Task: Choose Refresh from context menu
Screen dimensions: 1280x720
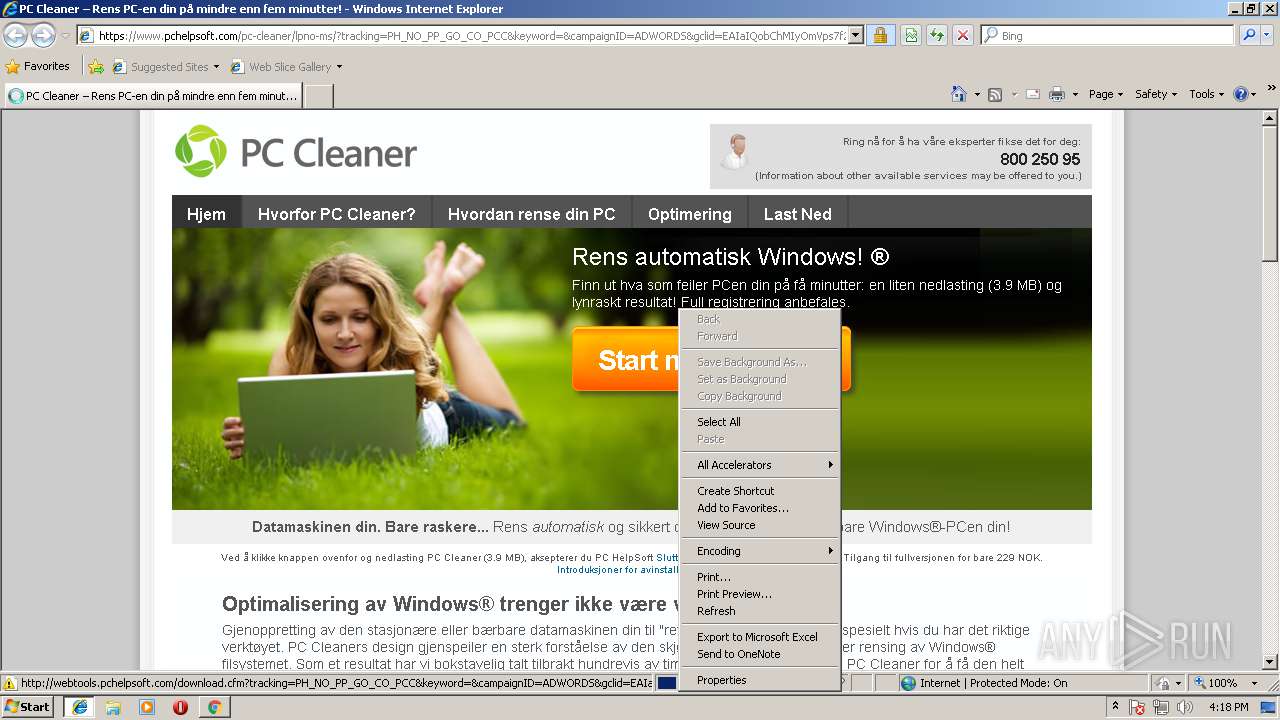Action: (760, 611)
